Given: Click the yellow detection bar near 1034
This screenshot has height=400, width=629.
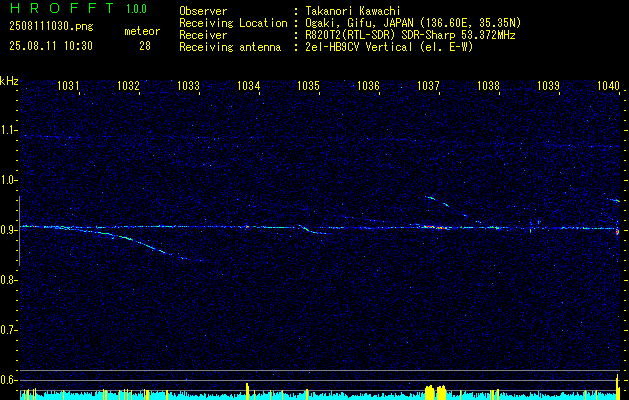Looking at the screenshot, I should pyautogui.click(x=248, y=391).
